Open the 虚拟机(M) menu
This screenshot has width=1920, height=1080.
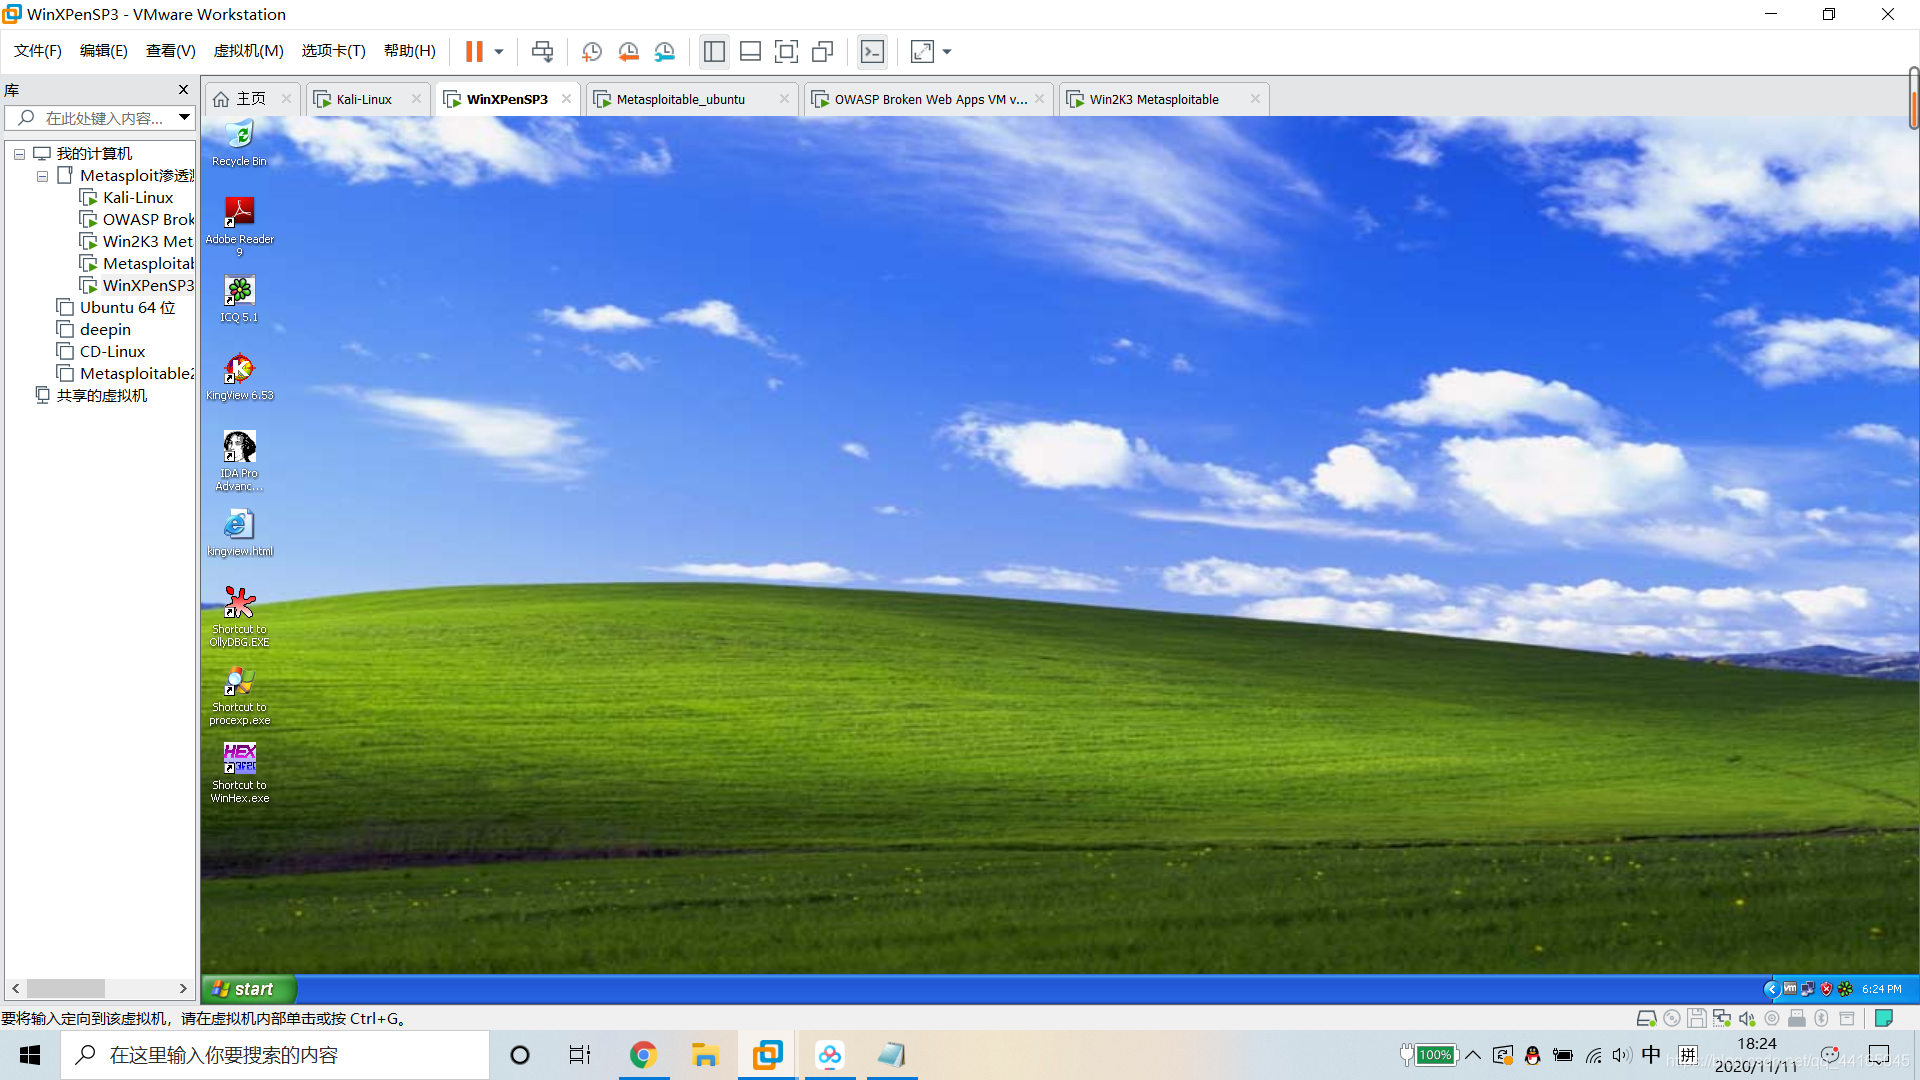248,51
